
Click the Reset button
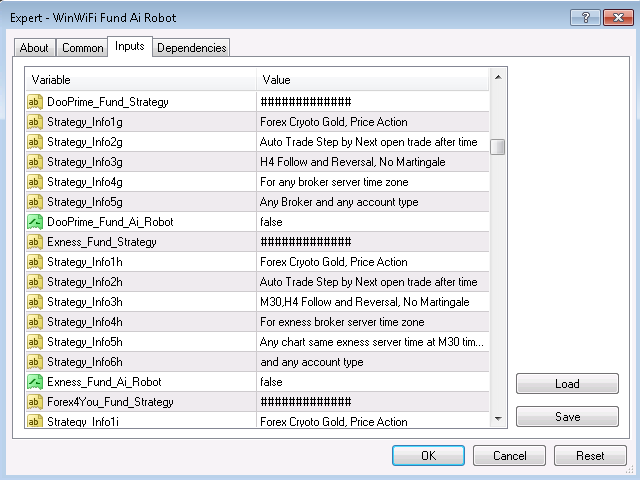click(590, 456)
